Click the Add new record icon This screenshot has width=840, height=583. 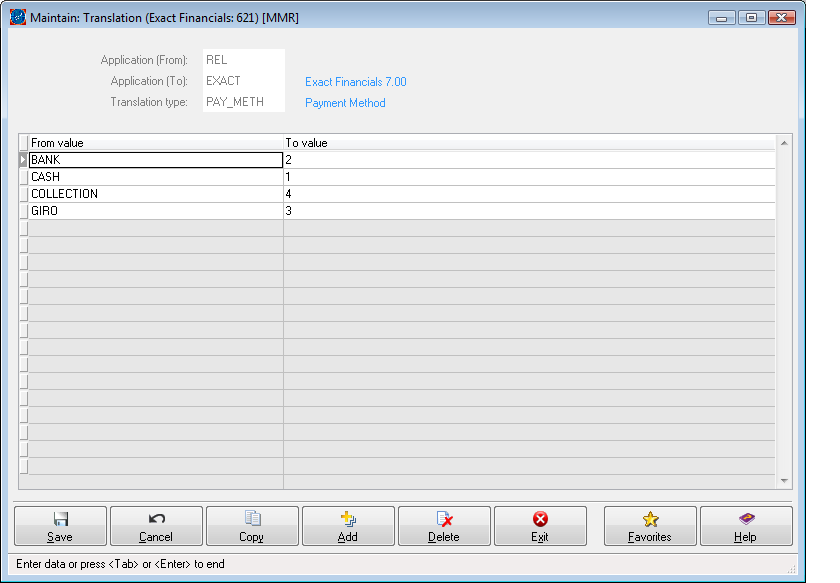[x=348, y=519]
